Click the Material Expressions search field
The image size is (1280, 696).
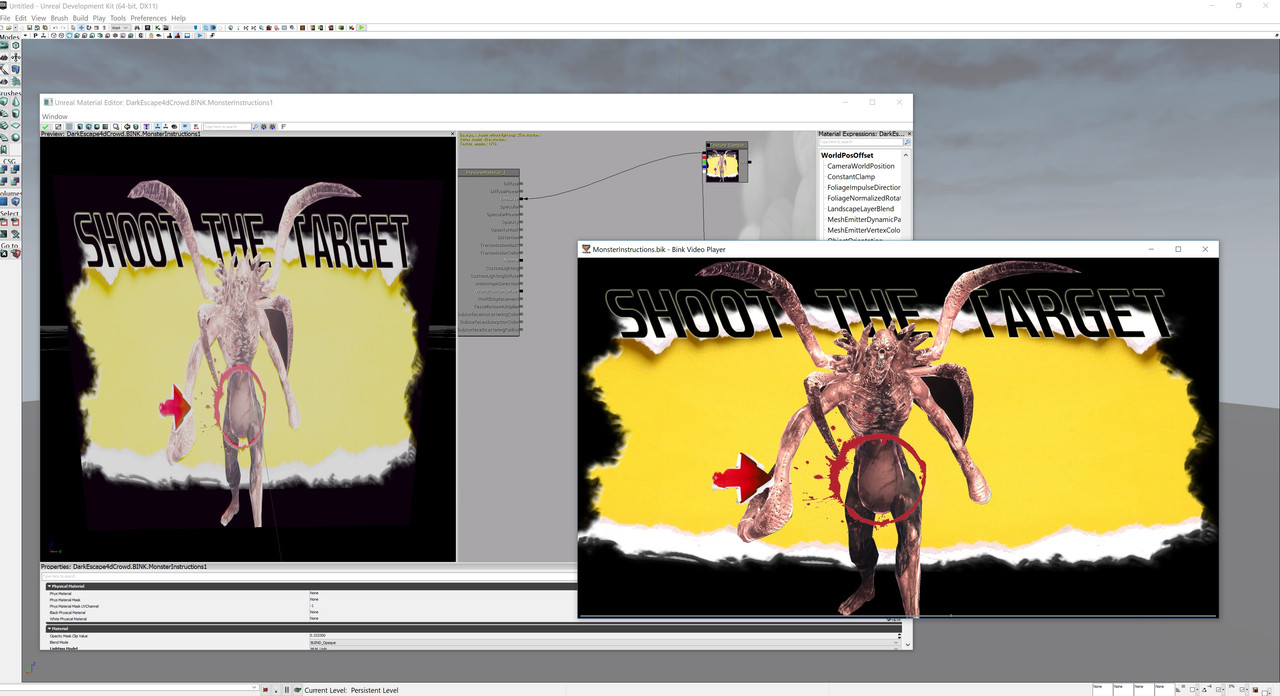(x=859, y=142)
